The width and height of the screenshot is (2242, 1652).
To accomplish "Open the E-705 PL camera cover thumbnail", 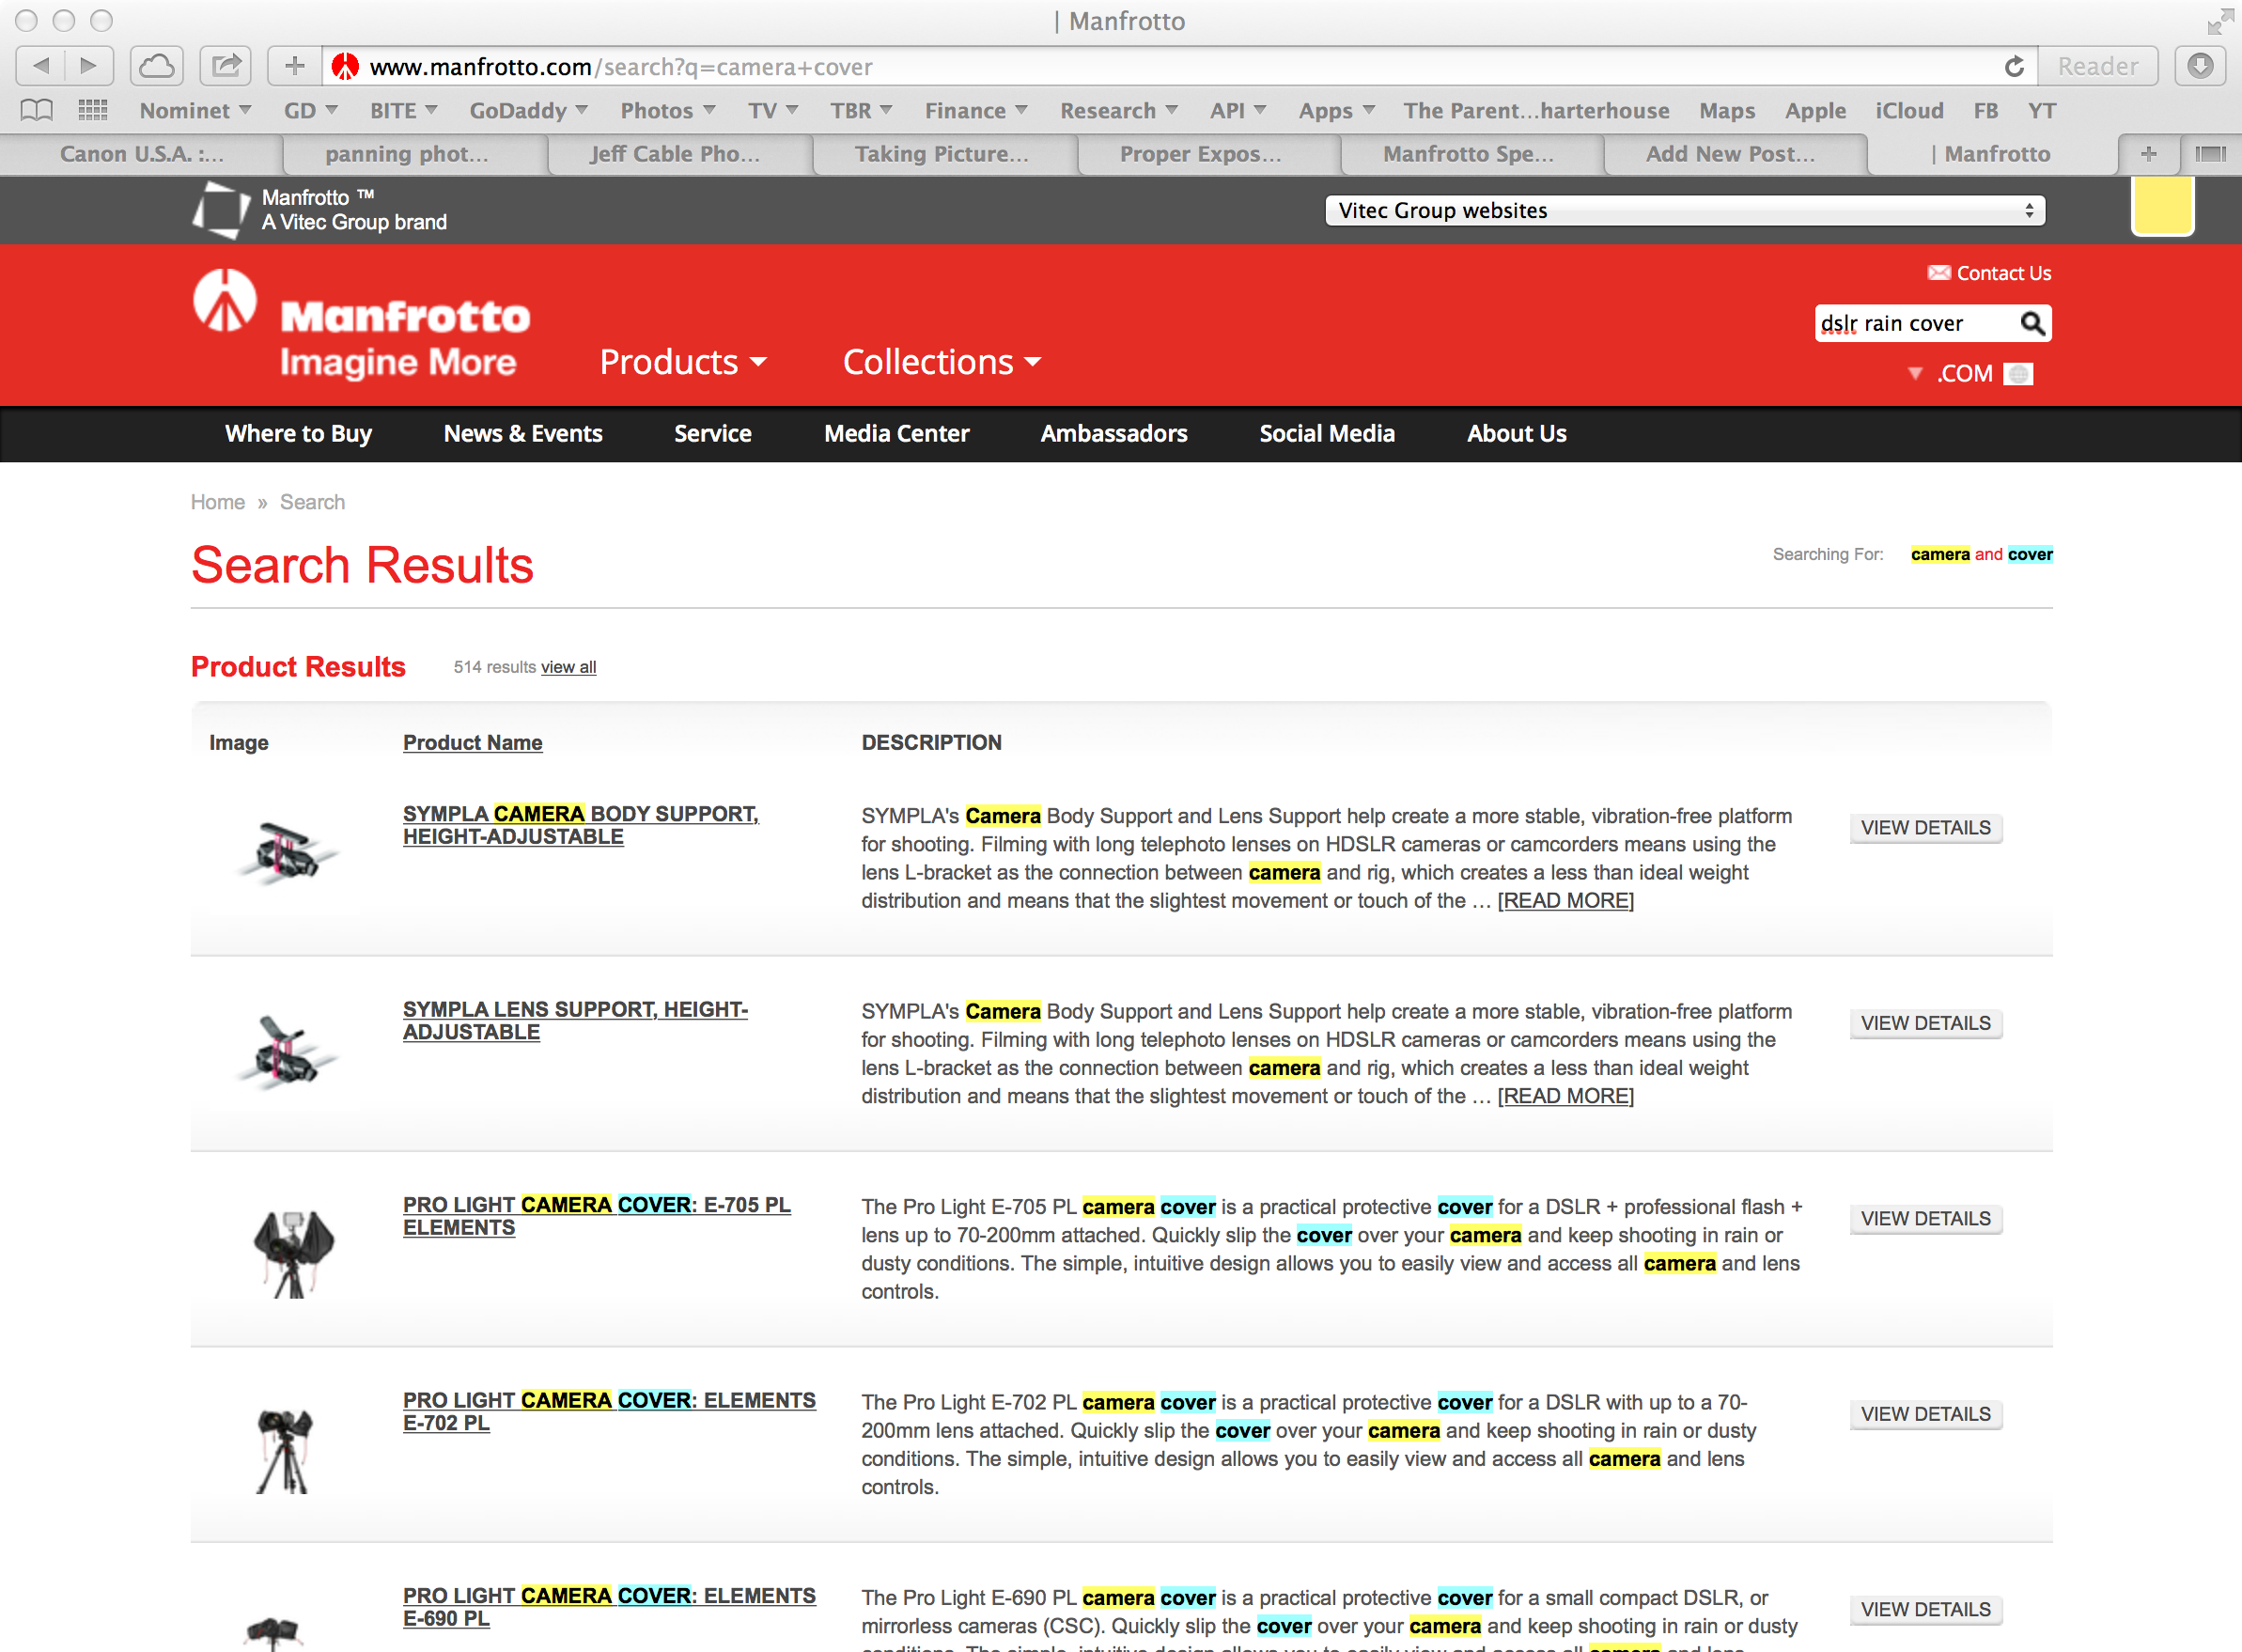I will pos(293,1254).
